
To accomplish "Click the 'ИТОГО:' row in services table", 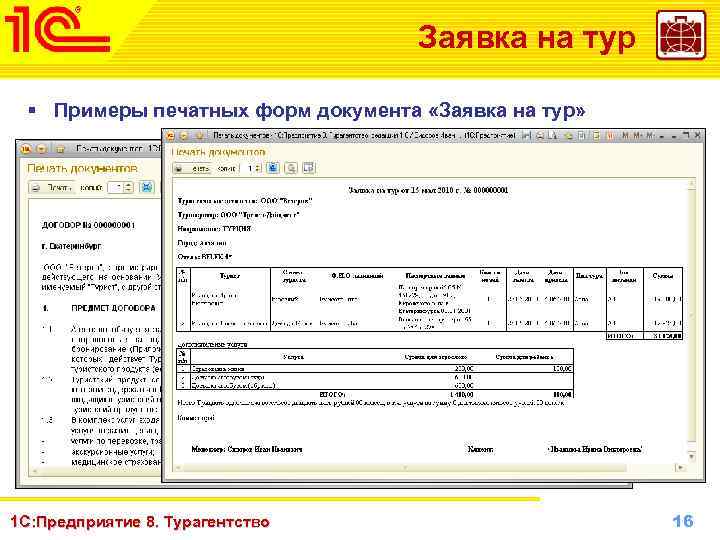I will coord(375,394).
